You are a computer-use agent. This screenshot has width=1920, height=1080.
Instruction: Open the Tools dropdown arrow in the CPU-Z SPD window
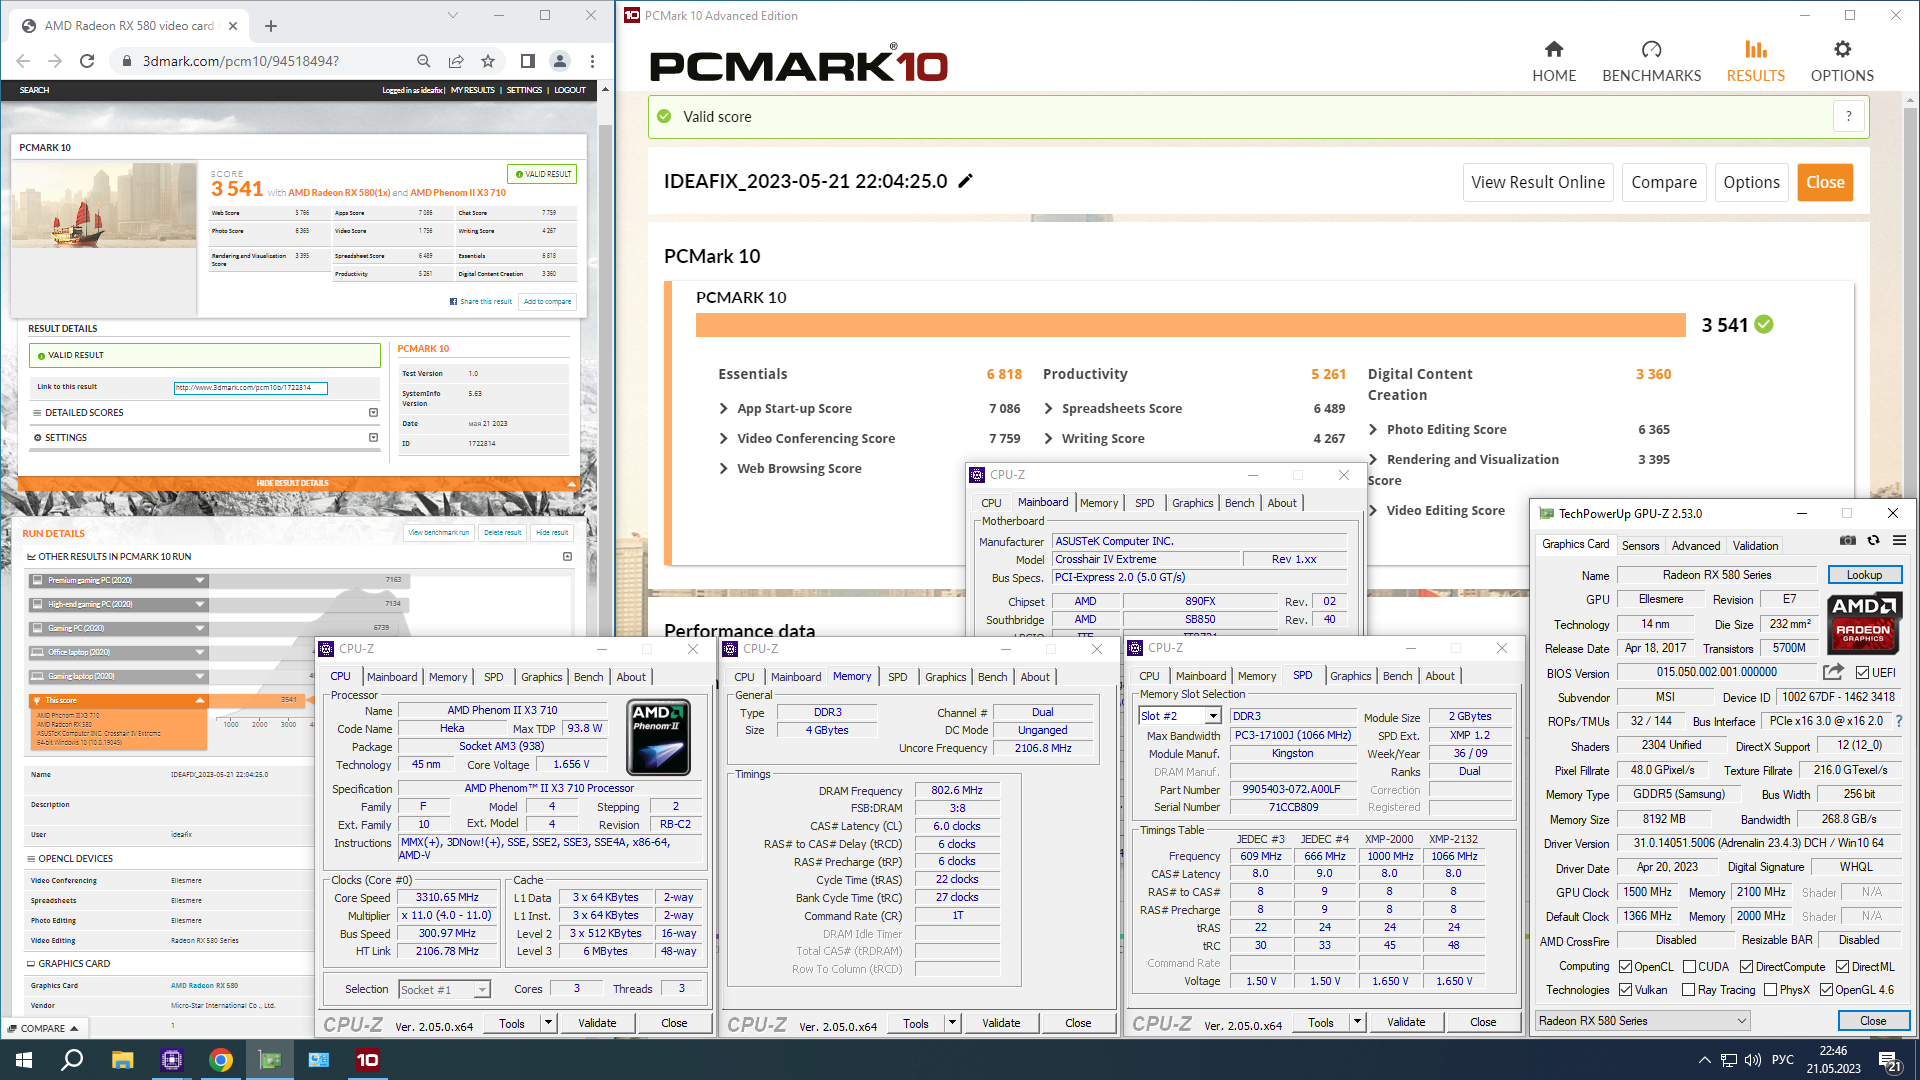click(1356, 1022)
